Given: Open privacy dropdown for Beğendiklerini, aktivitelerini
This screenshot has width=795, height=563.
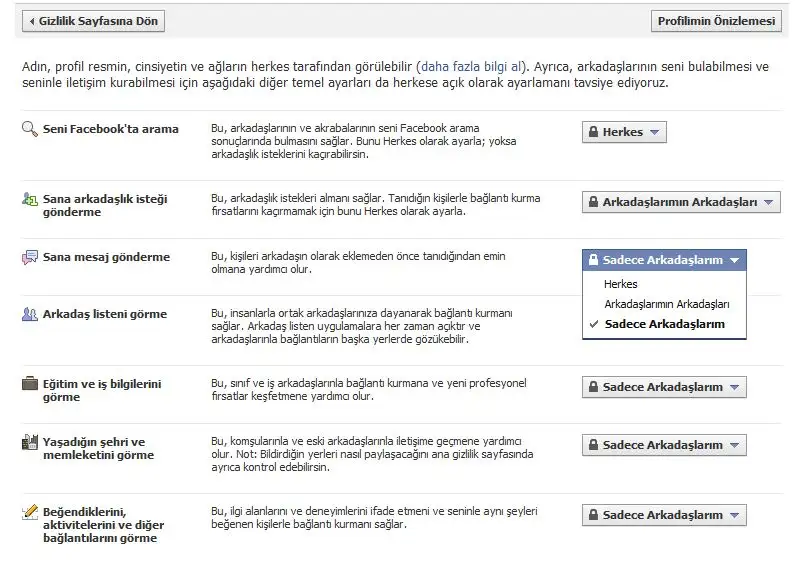Looking at the screenshot, I should tap(664, 515).
